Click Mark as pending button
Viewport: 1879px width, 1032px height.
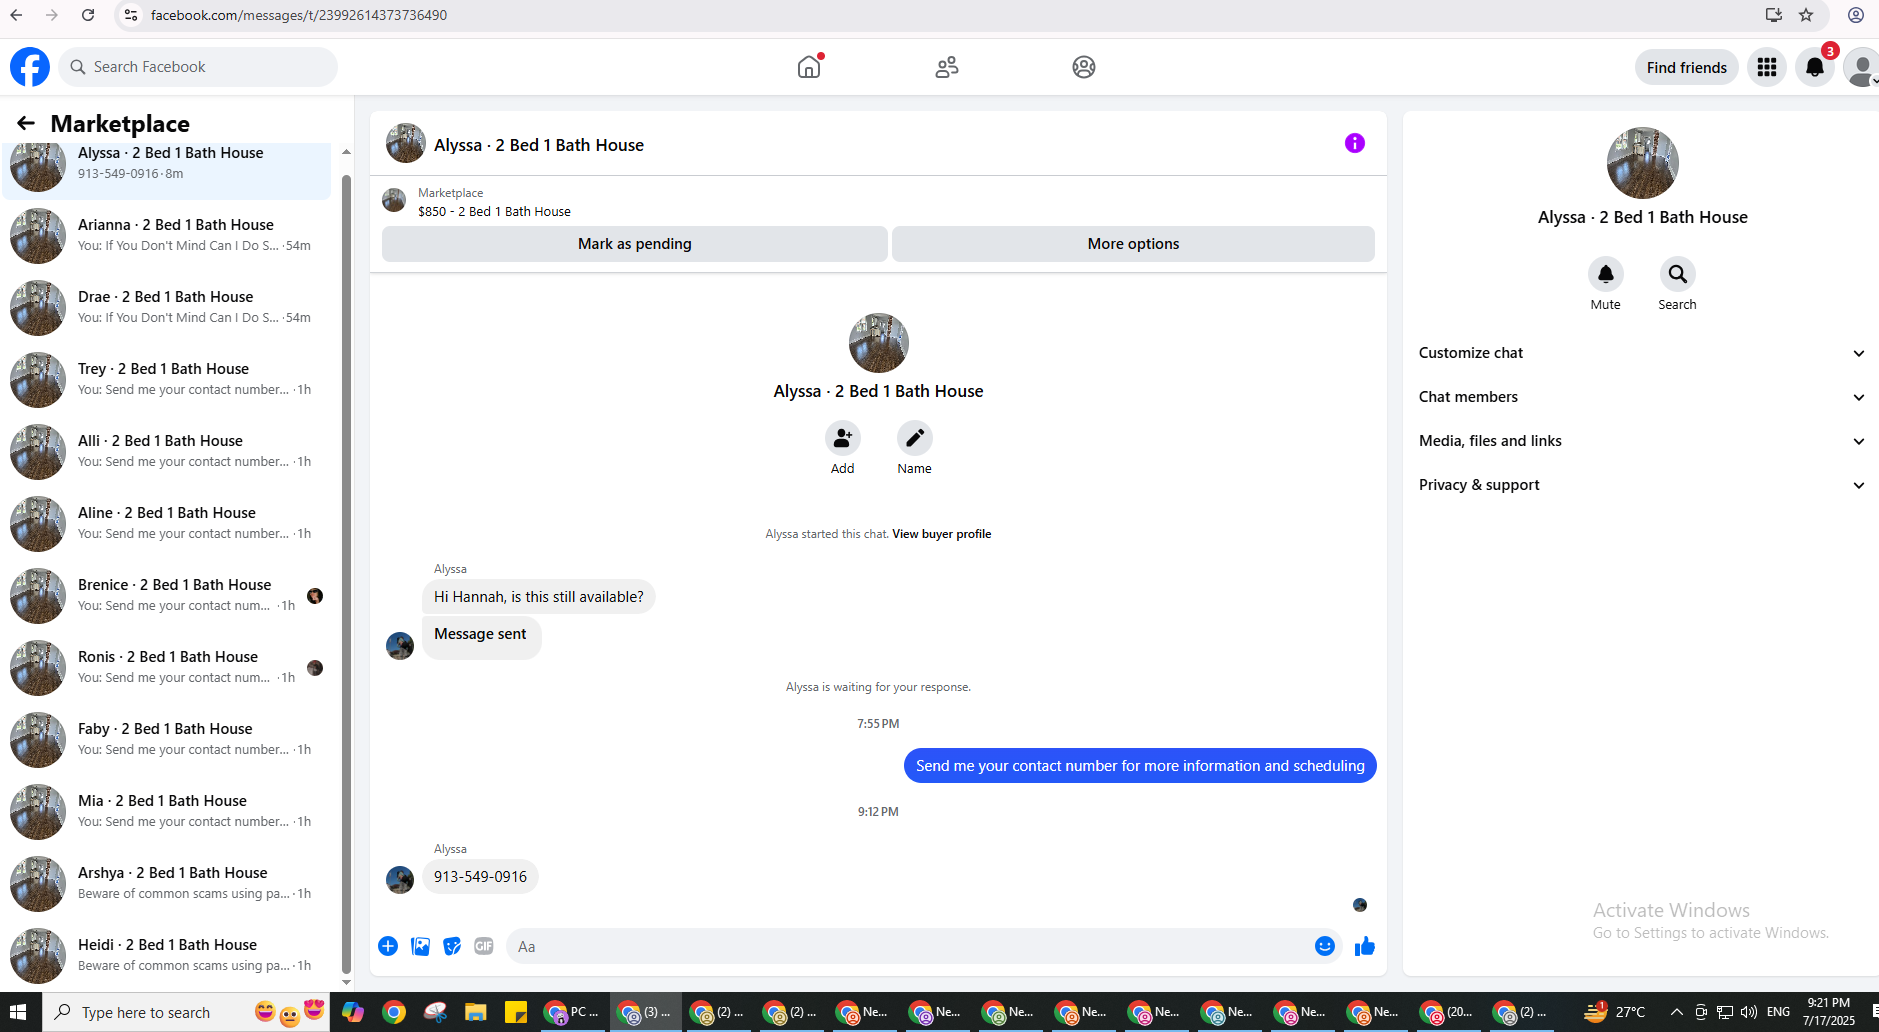point(635,244)
